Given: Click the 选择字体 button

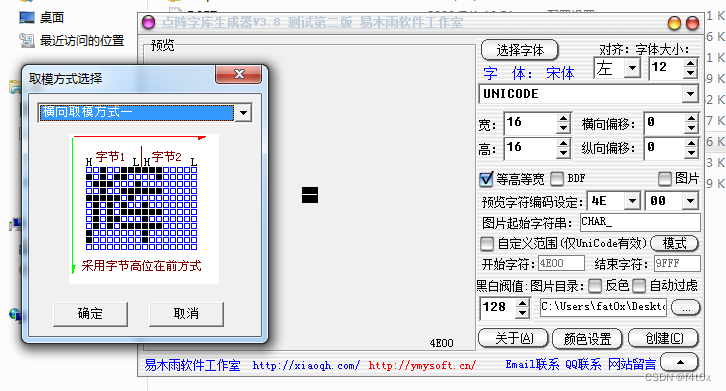Looking at the screenshot, I should point(519,50).
